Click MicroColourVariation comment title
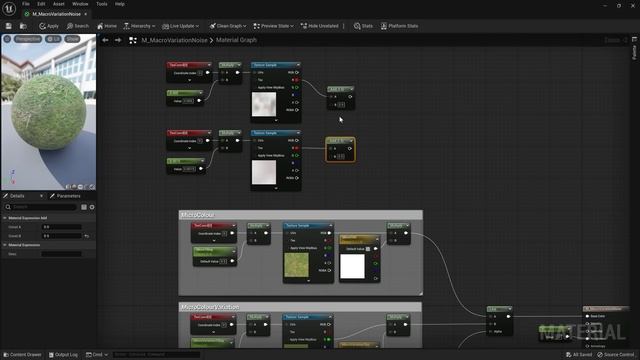This screenshot has height=360, width=640. [210, 307]
